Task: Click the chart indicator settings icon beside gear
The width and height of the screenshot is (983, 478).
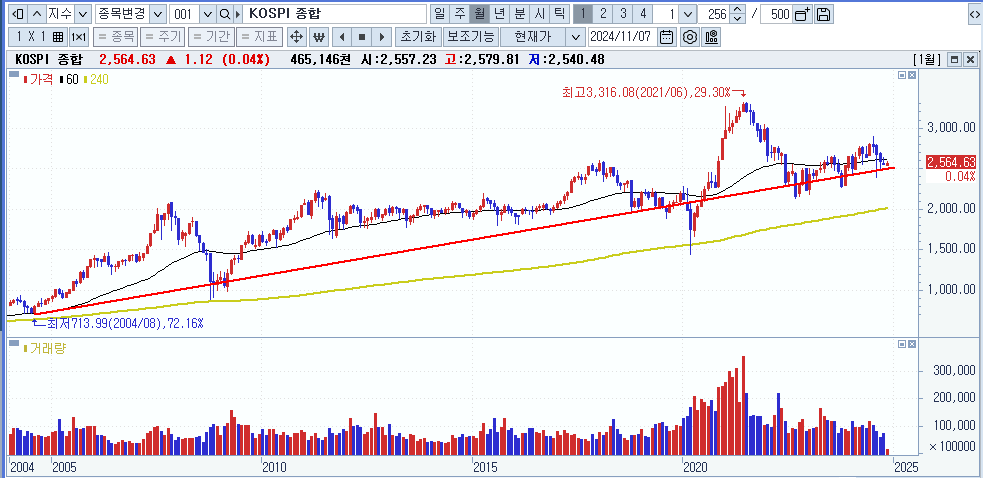Action: click(x=711, y=37)
